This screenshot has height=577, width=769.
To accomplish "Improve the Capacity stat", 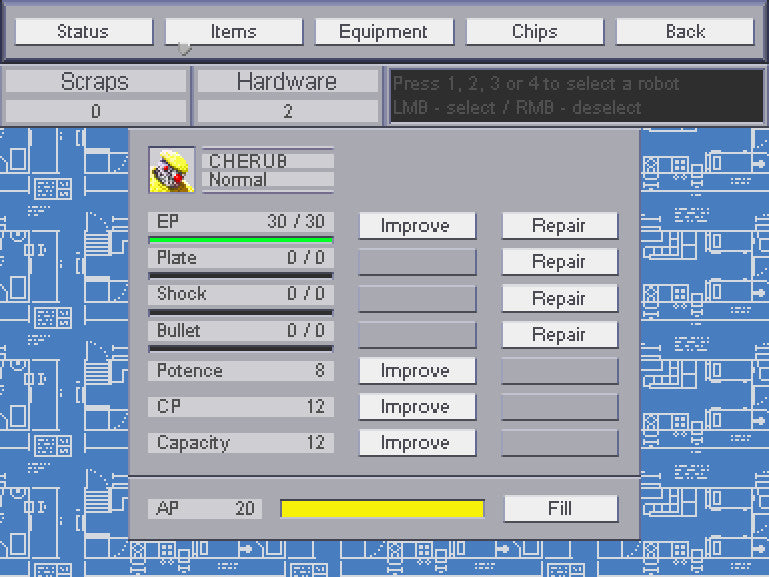I will (x=417, y=443).
